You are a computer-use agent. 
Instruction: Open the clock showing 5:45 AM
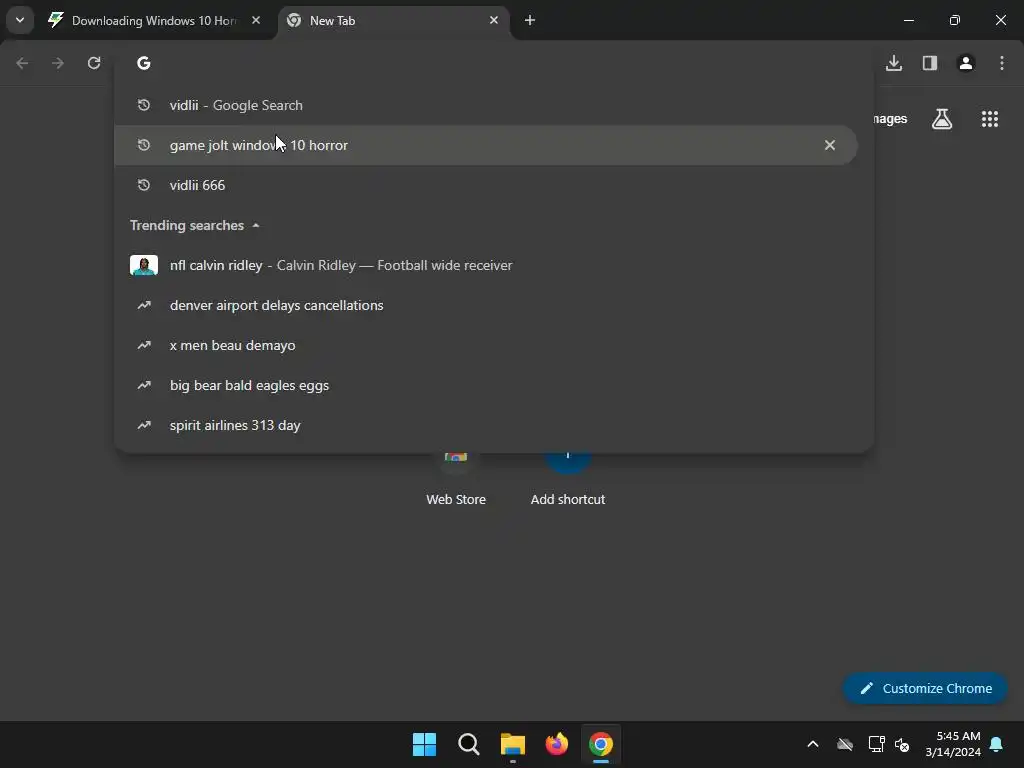point(953,744)
